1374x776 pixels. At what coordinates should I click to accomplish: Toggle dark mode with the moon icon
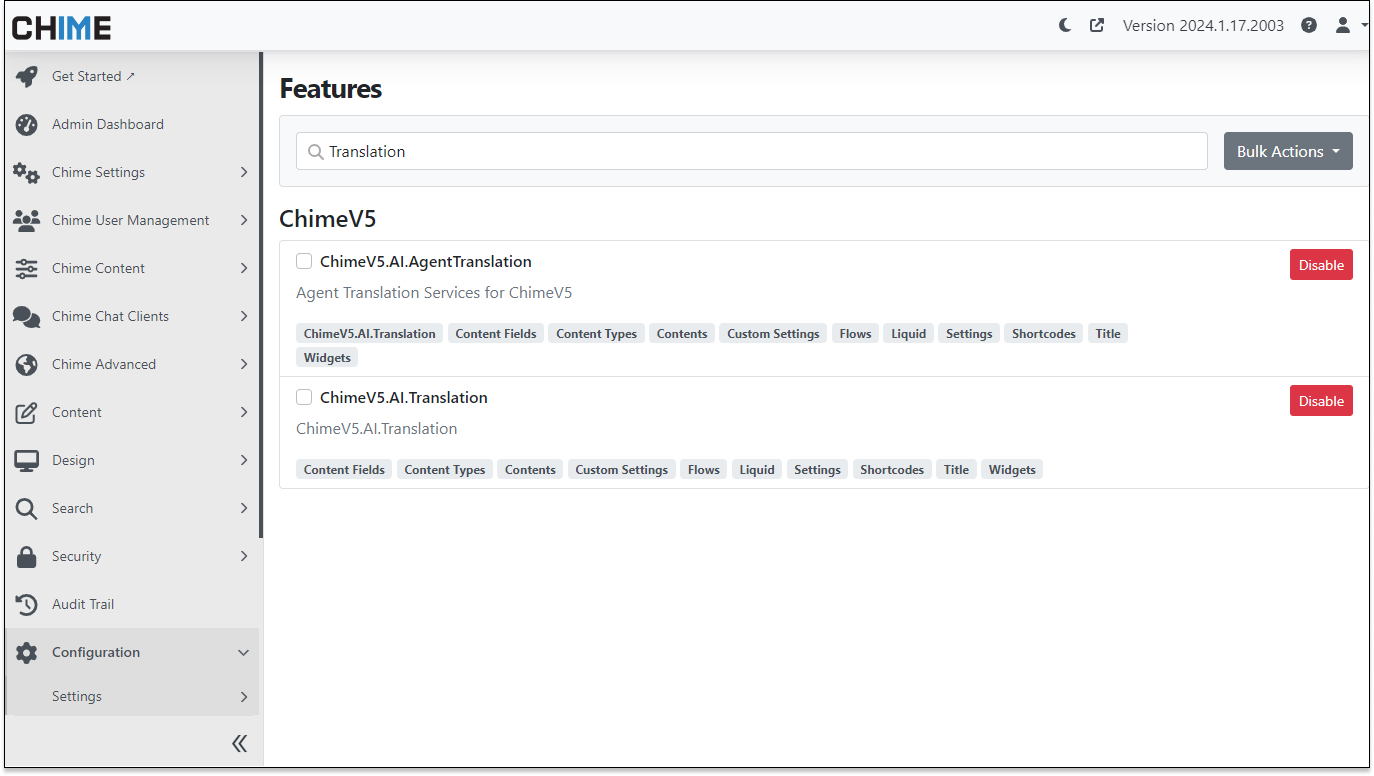coord(1065,26)
